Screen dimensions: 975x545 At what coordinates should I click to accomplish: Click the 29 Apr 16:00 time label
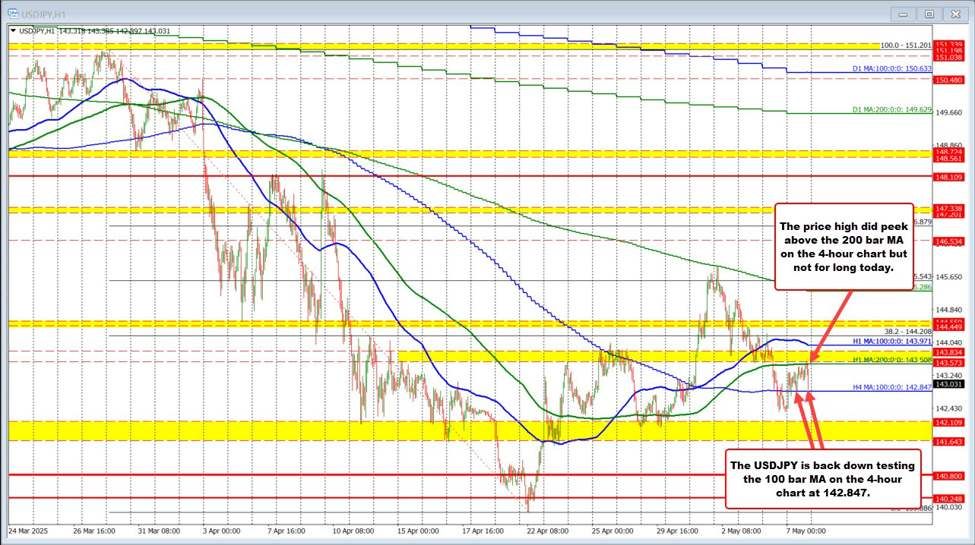[677, 531]
